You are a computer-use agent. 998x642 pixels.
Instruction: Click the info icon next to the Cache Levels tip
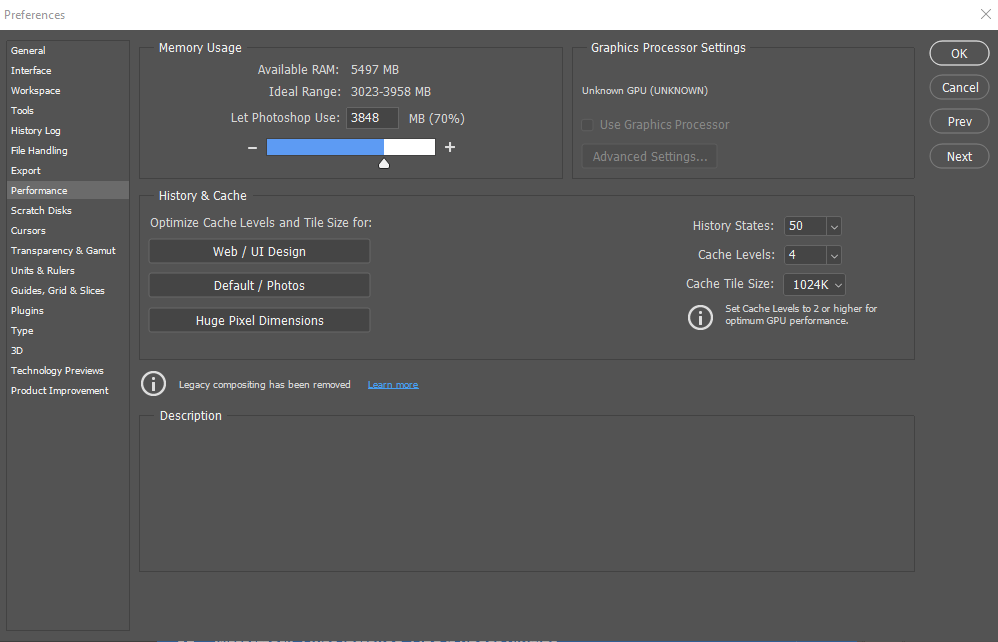700,317
